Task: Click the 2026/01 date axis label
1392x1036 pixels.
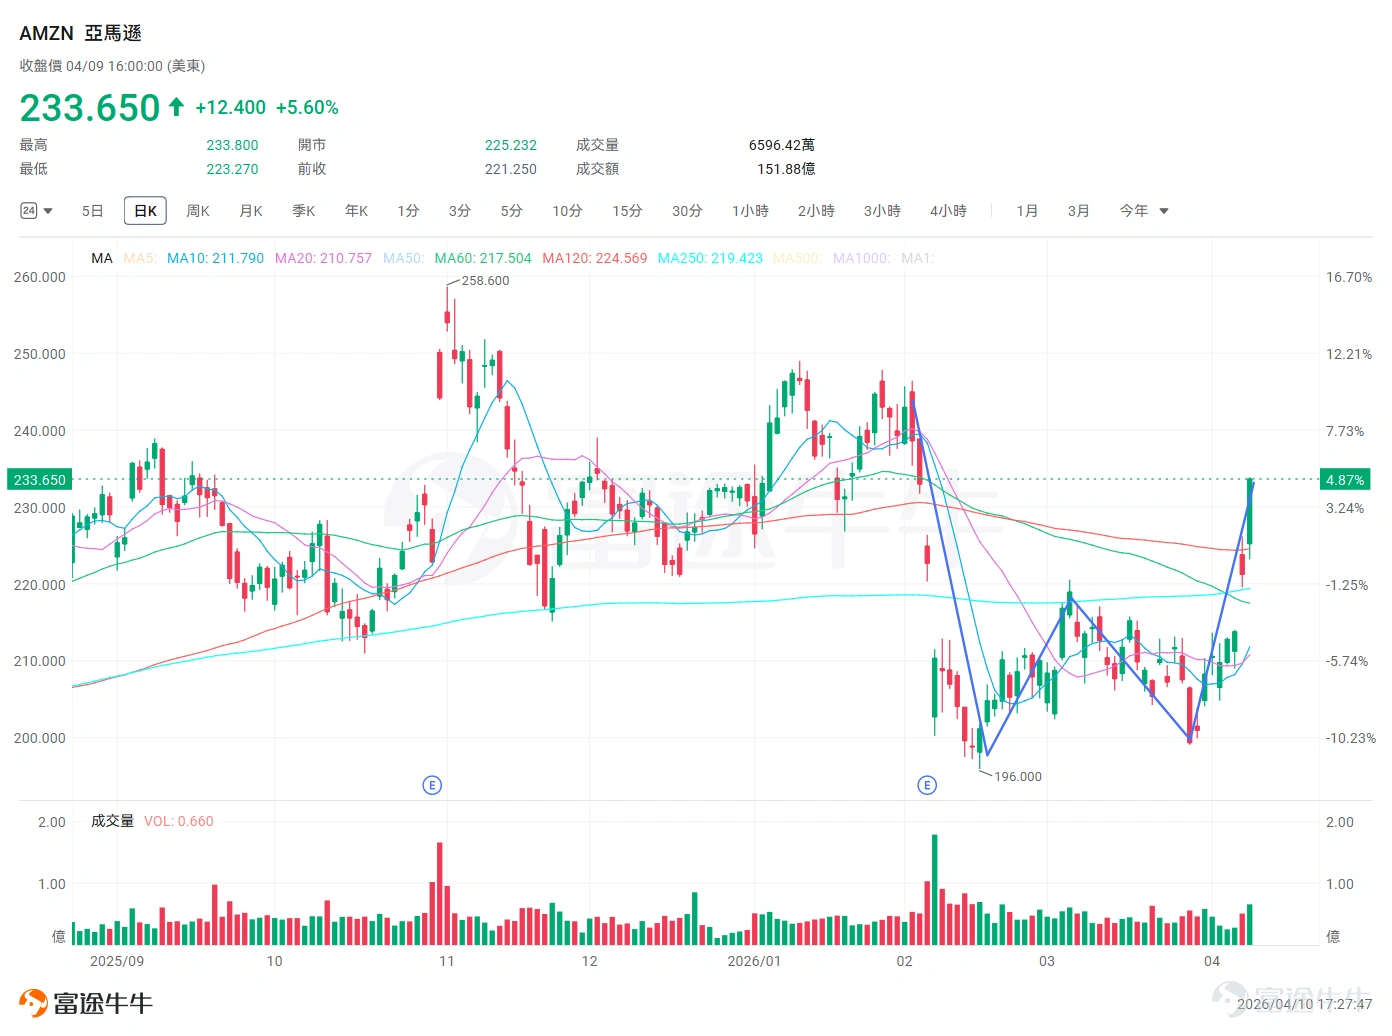Action: pos(754,961)
